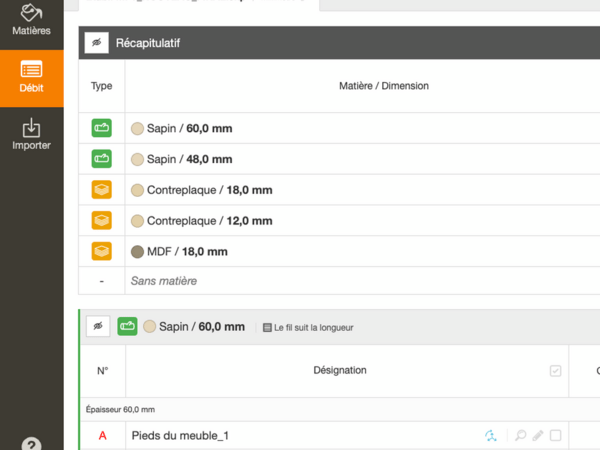Open the Matières tab in sidebar

pos(31,22)
